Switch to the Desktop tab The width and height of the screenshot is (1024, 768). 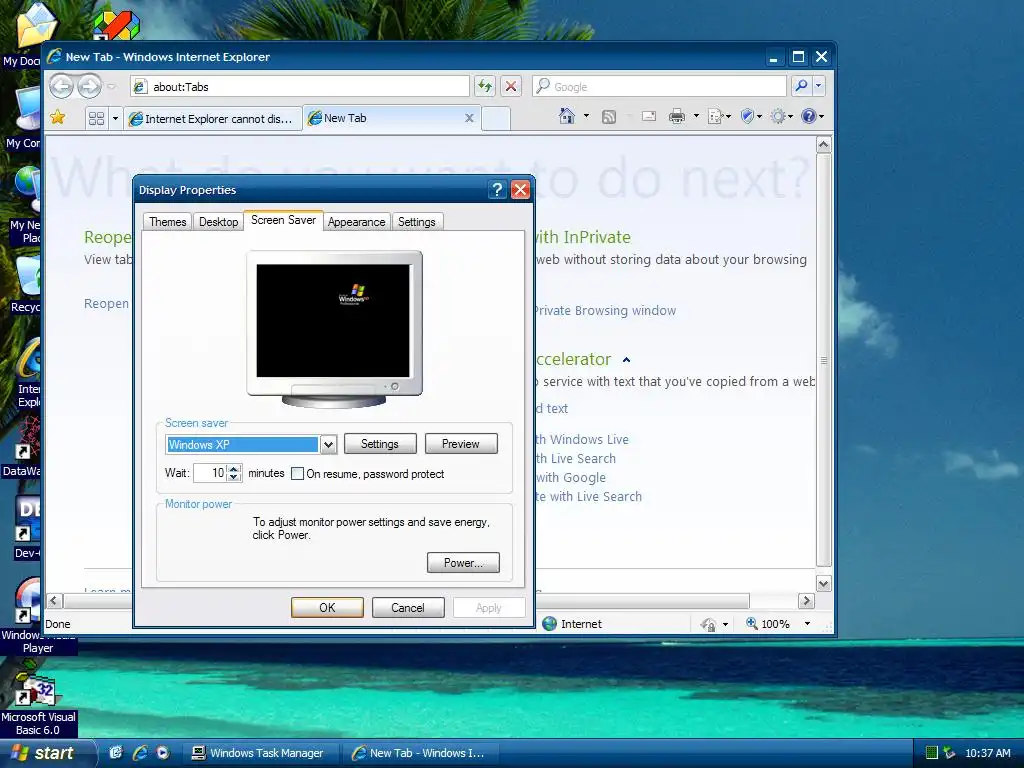[x=218, y=221]
